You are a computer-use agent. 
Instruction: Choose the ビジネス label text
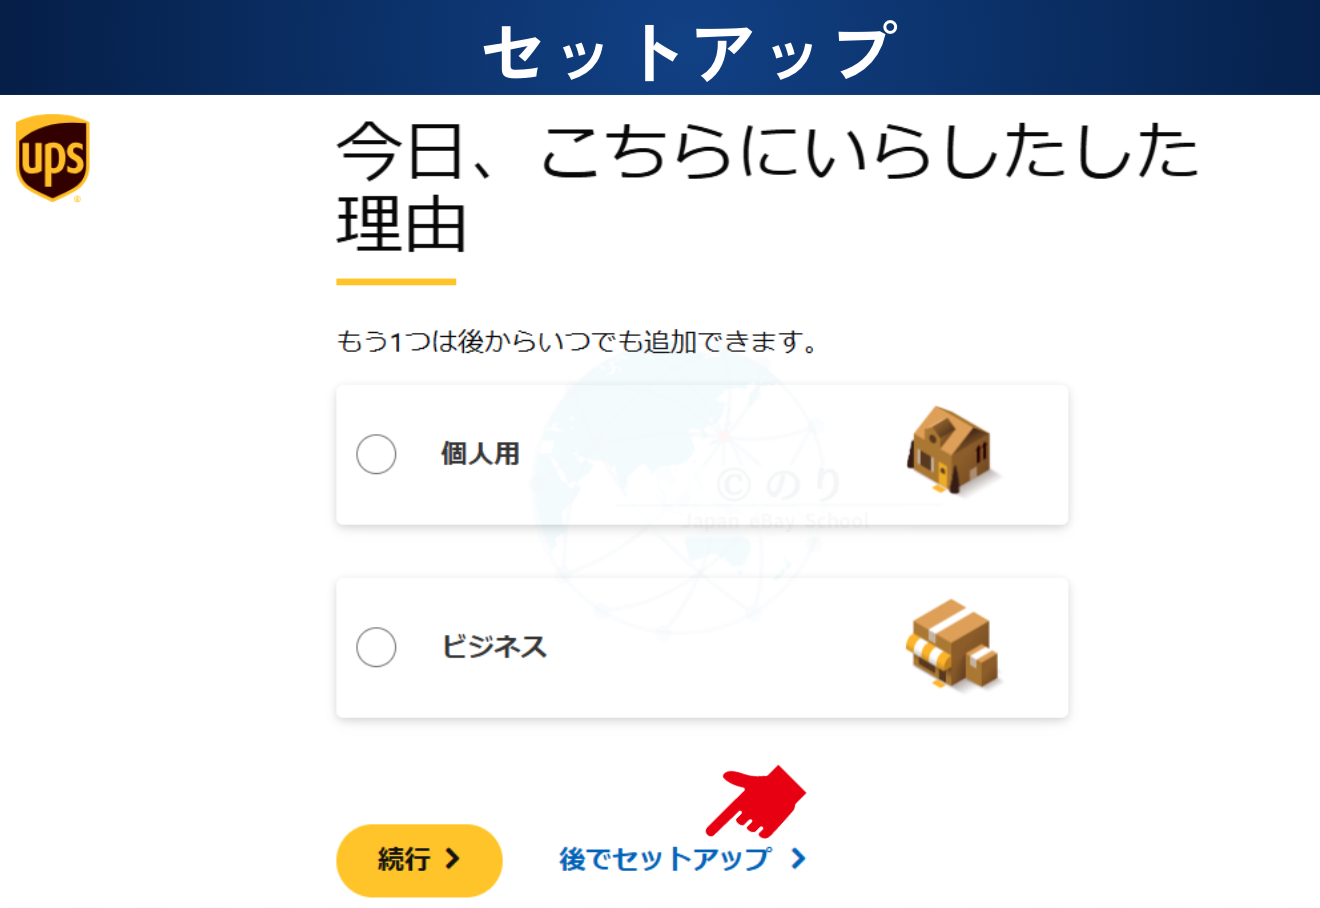pyautogui.click(x=494, y=647)
